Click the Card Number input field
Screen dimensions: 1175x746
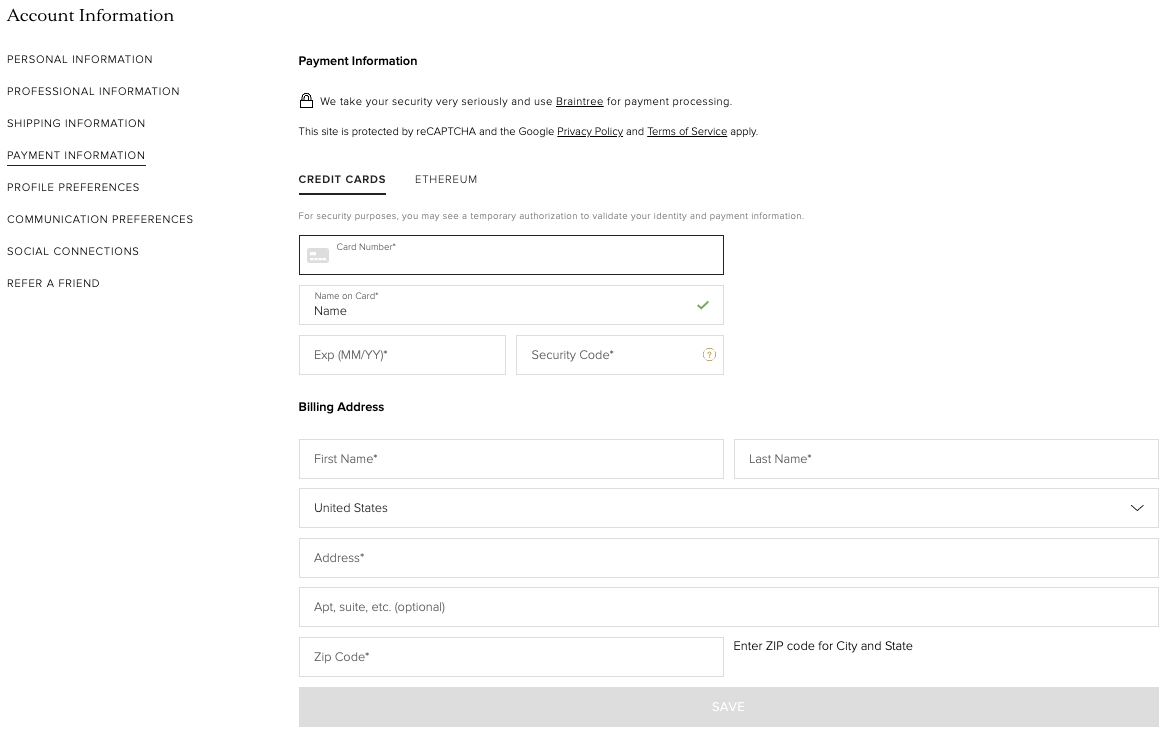click(510, 255)
